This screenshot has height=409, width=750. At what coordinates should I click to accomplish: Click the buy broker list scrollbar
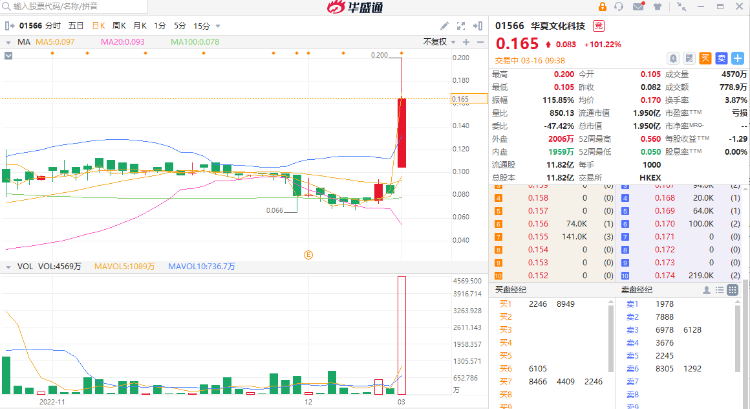(610, 338)
